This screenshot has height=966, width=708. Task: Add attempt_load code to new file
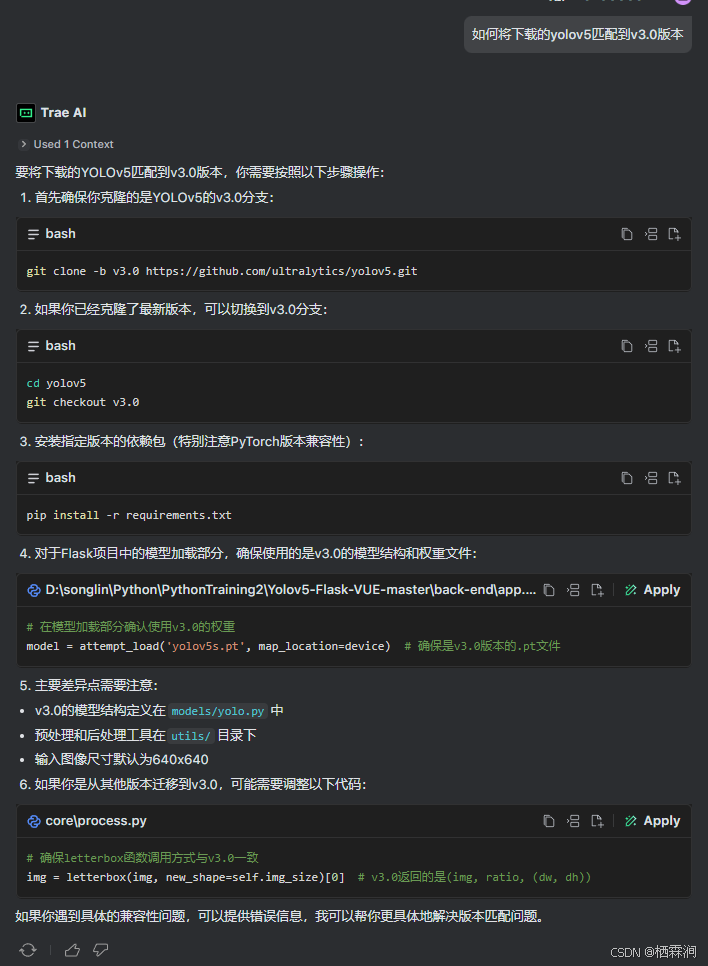click(x=597, y=590)
